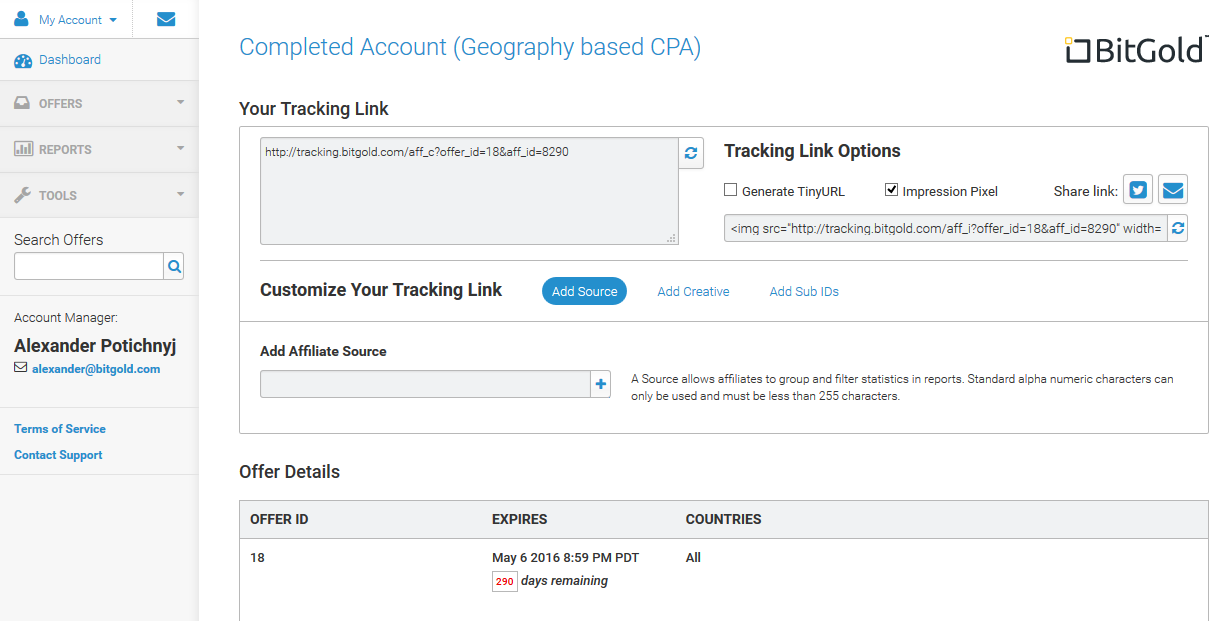Switch to the Add Sub IDs tab
Viewport: 1229px width, 621px height.
(804, 292)
